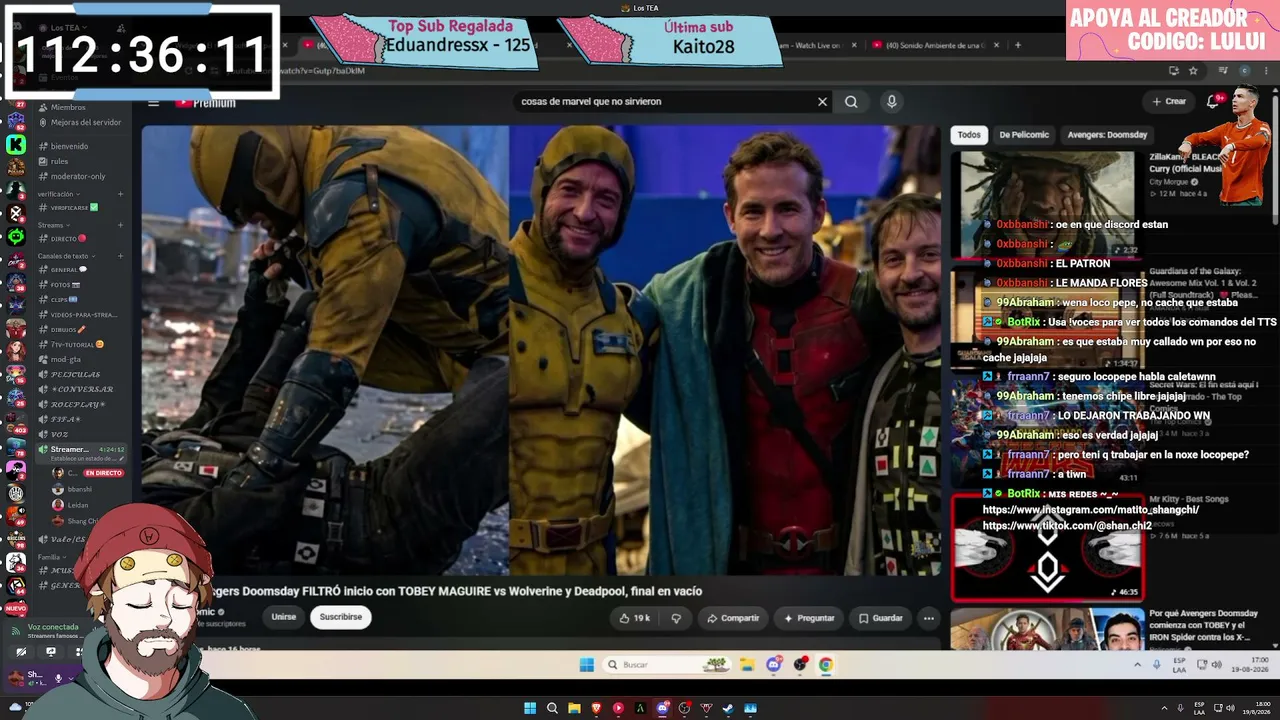Viewport: 1280px width, 720px height.
Task: Click the inner taskbar Buscar search box
Action: 667,665
